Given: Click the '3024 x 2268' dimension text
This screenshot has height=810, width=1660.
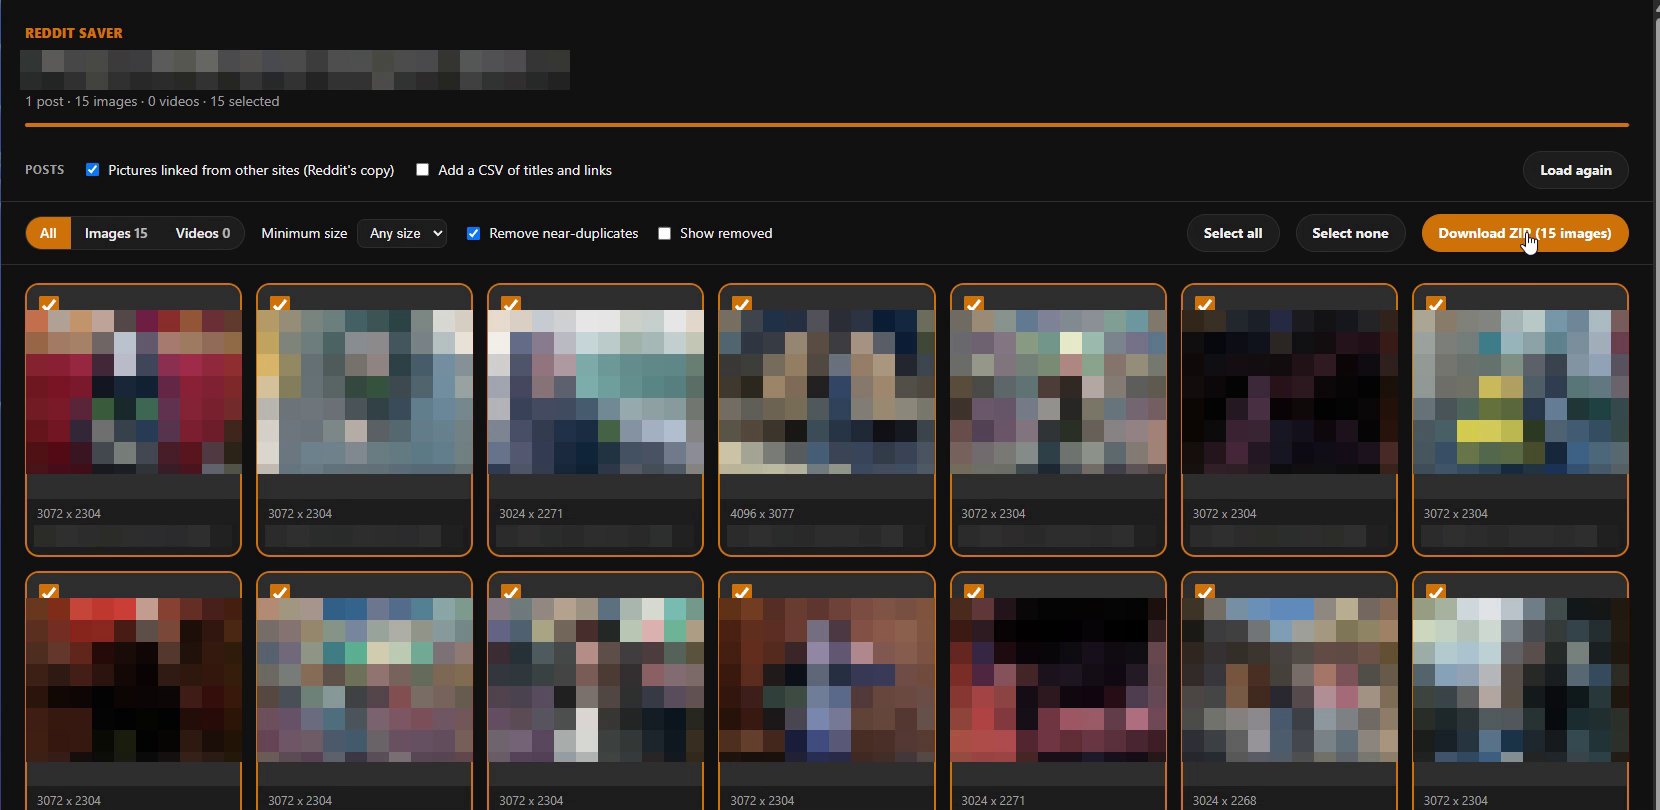Looking at the screenshot, I should click(x=1224, y=800).
